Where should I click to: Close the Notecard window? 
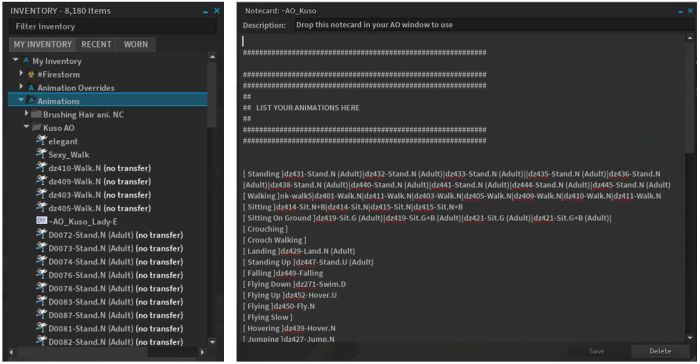pos(691,11)
